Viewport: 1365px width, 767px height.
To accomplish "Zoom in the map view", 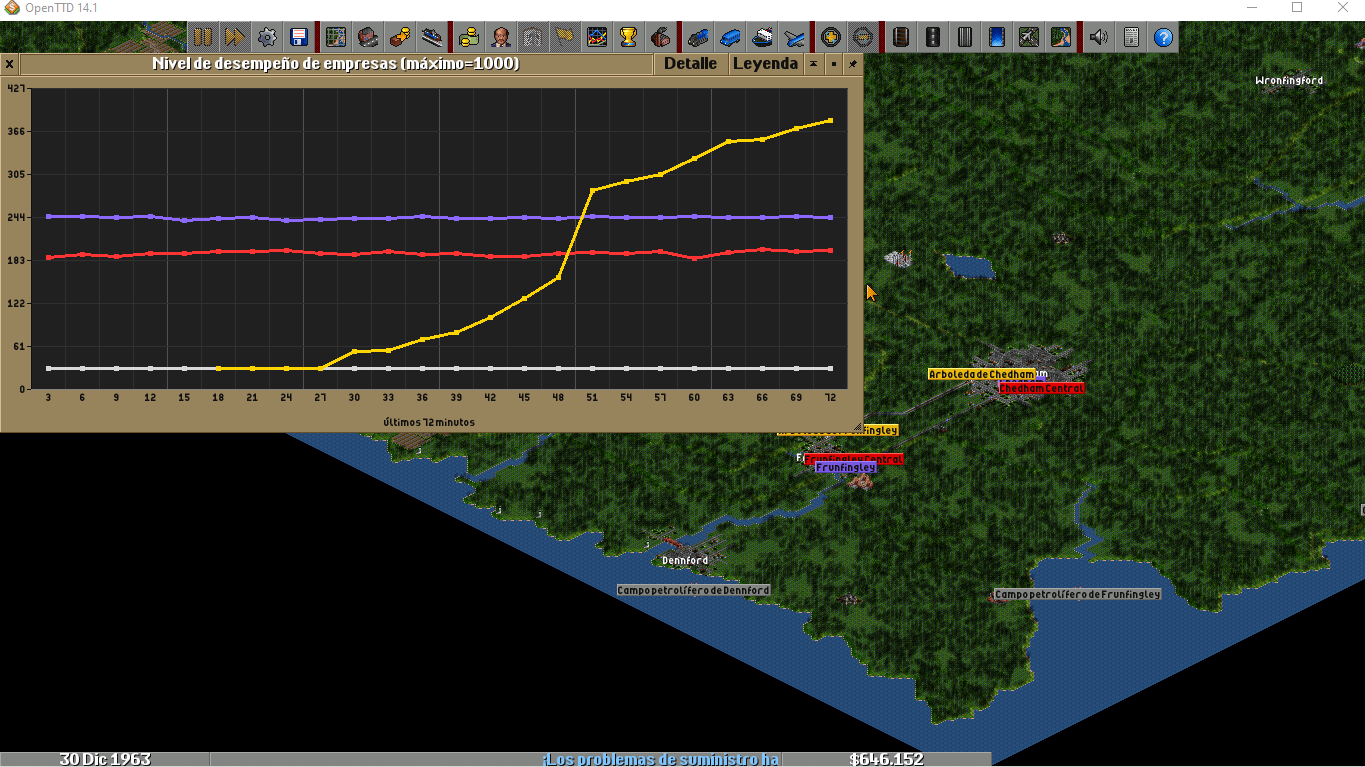I will [831, 38].
